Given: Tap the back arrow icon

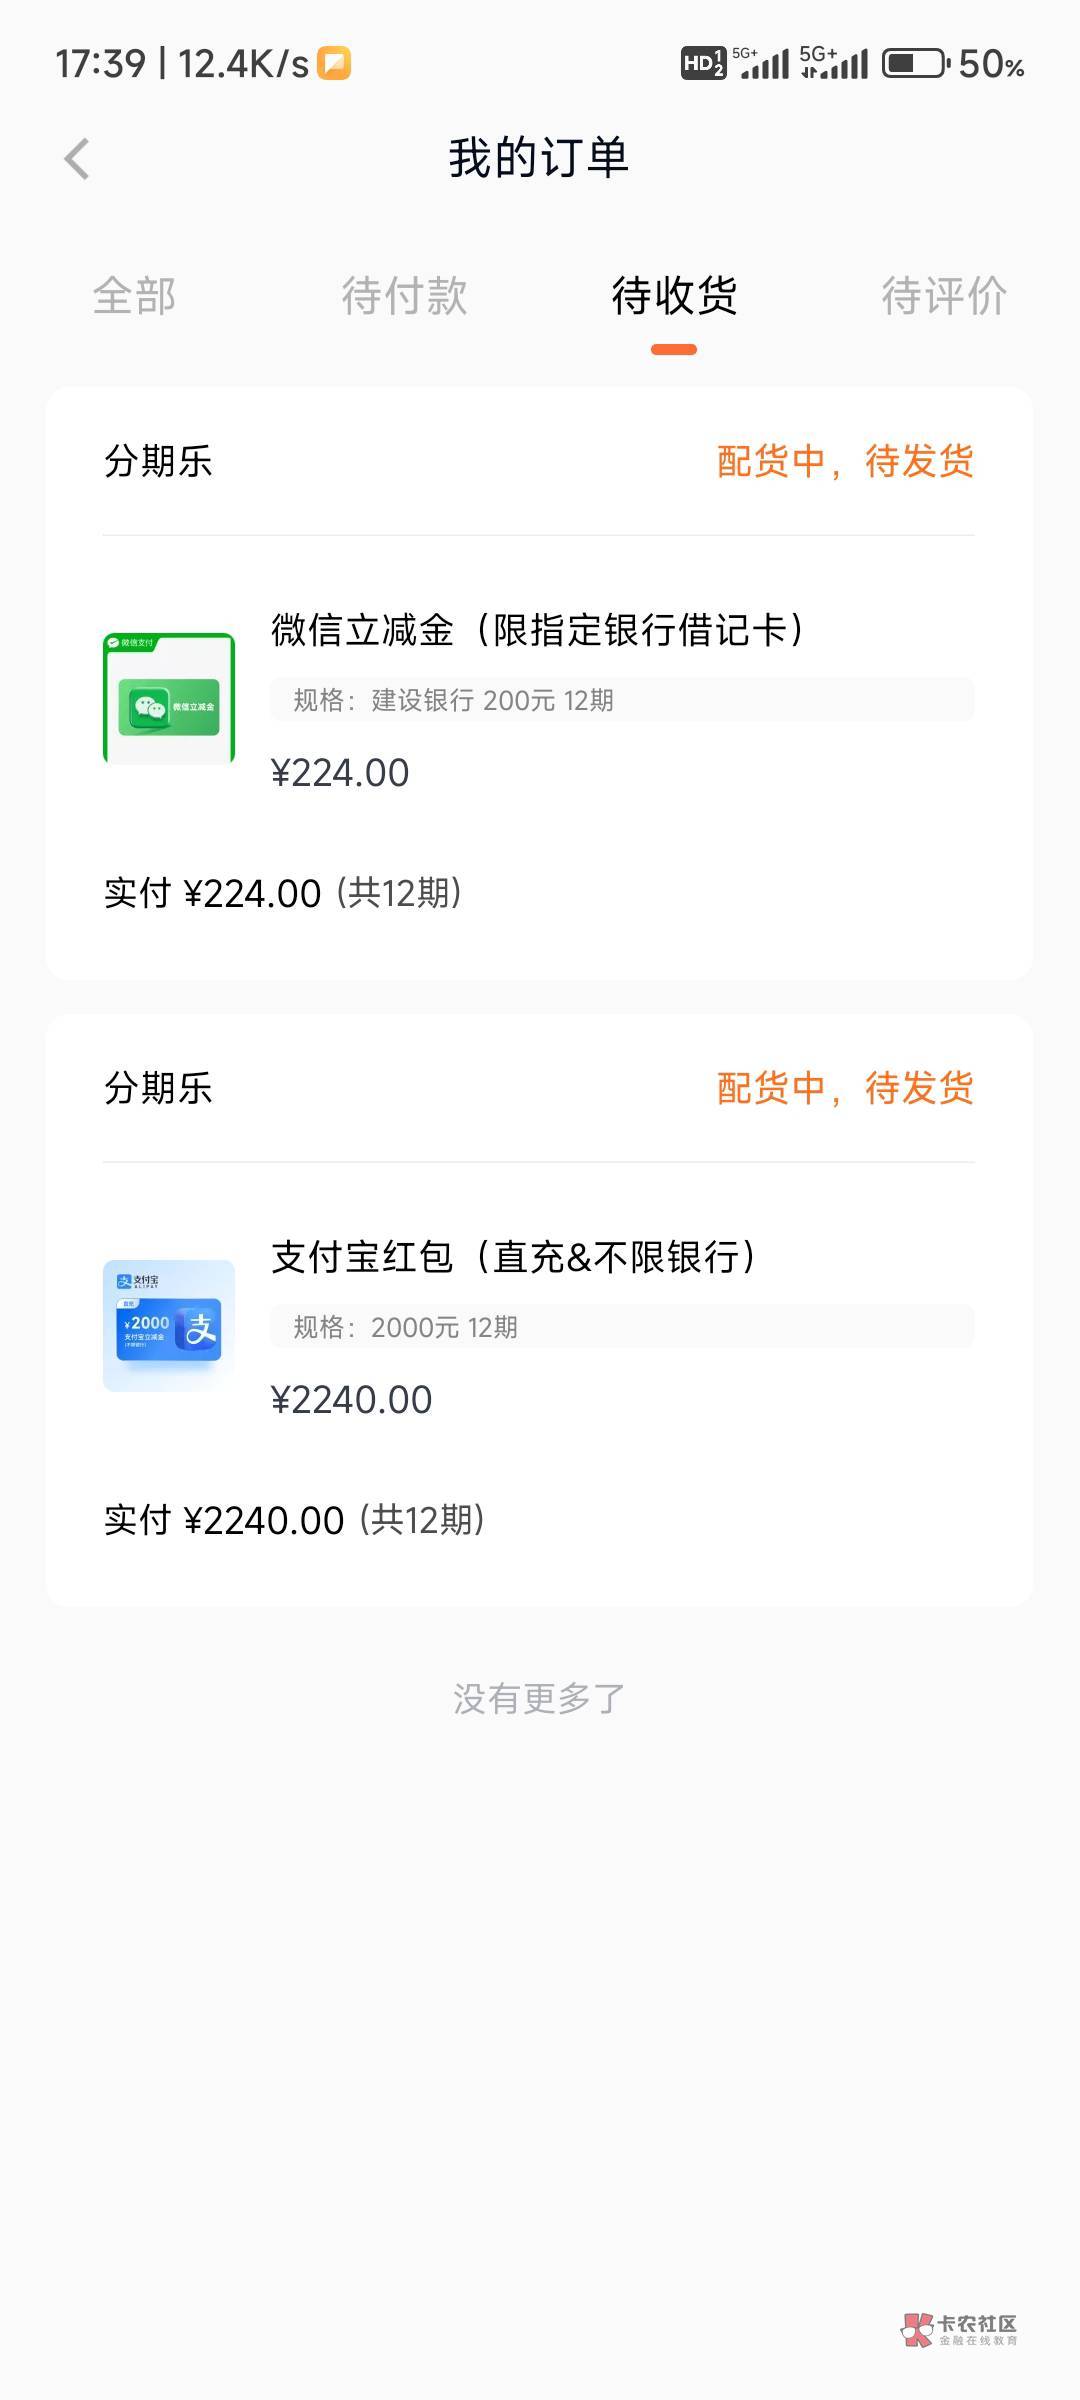Looking at the screenshot, I should click(77, 159).
